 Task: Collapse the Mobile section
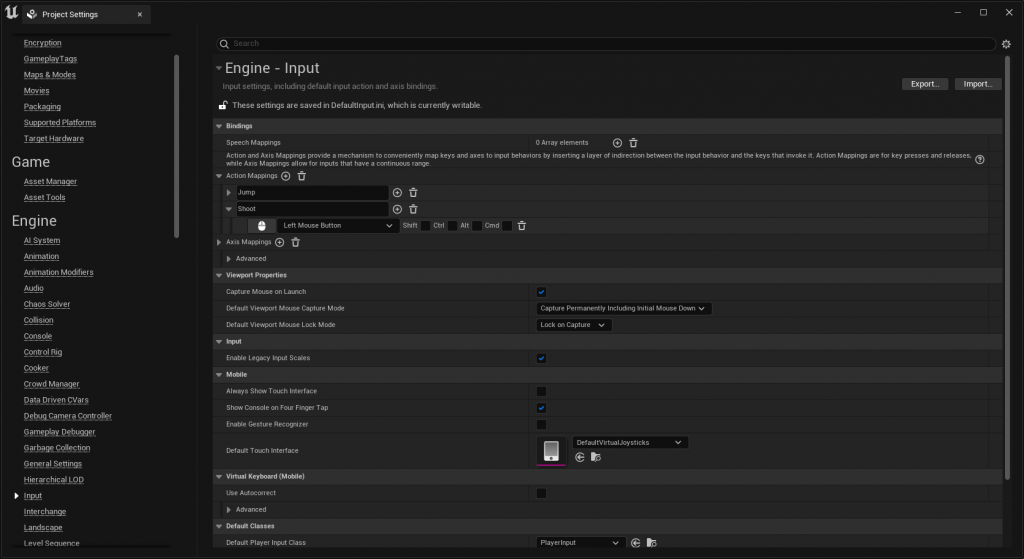219,375
